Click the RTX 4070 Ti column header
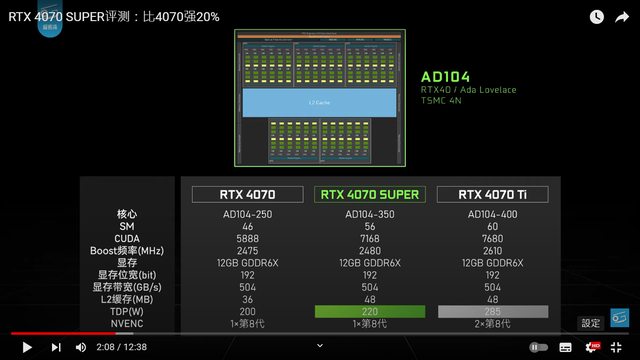This screenshot has width=640, height=360. 492,194
